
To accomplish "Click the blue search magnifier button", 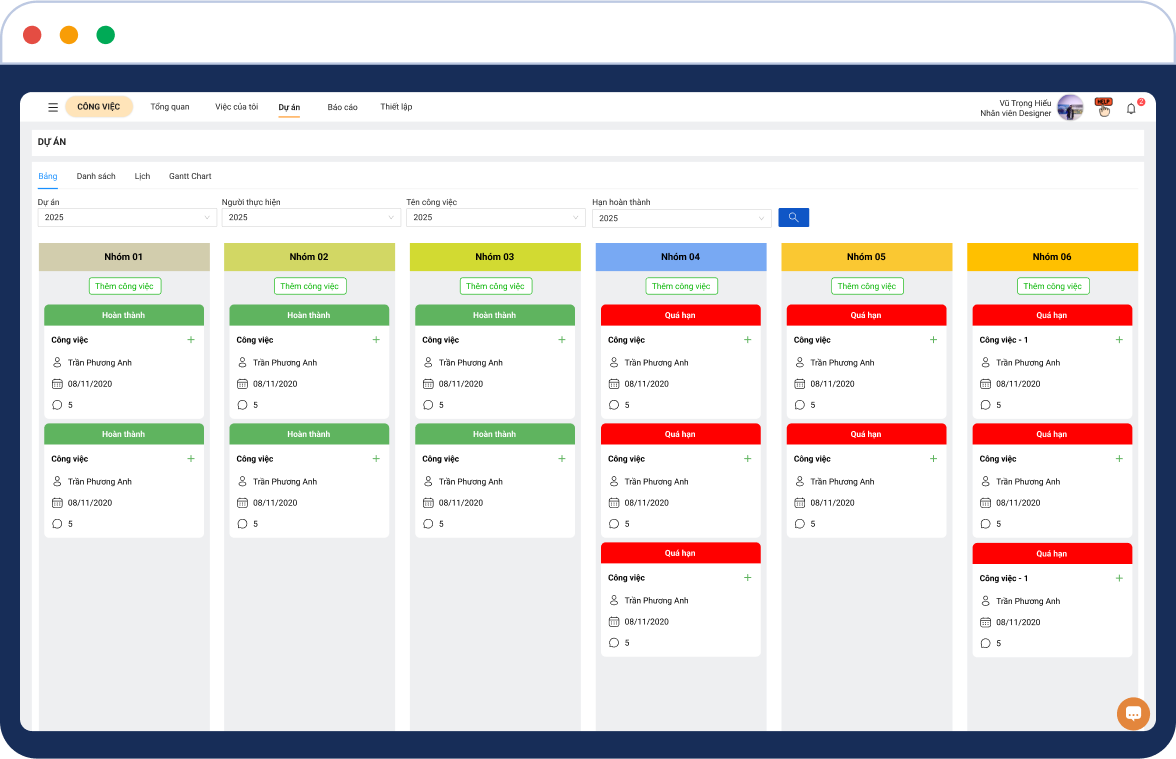I will click(793, 217).
